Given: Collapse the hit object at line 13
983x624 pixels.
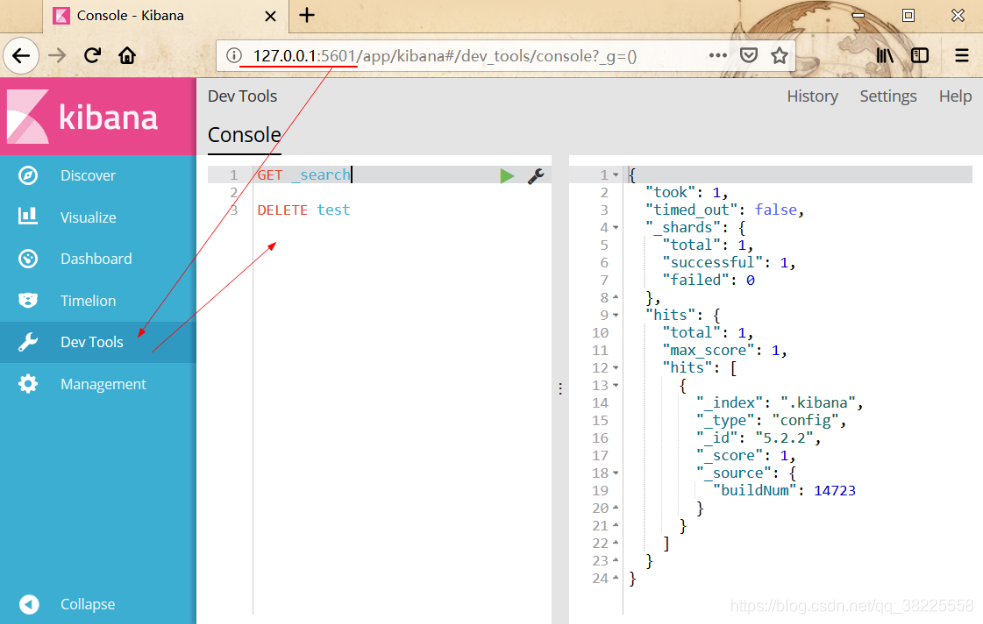Looking at the screenshot, I should [x=616, y=385].
